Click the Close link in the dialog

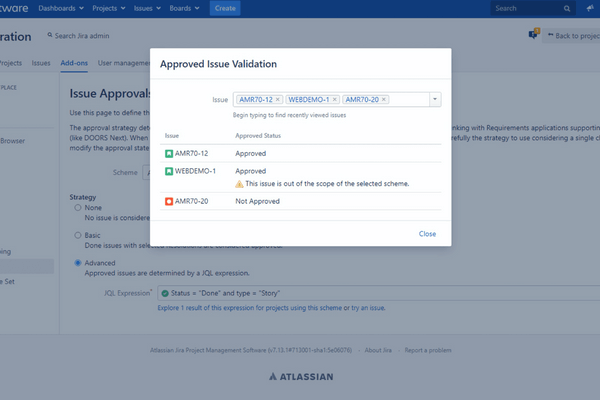coord(427,234)
